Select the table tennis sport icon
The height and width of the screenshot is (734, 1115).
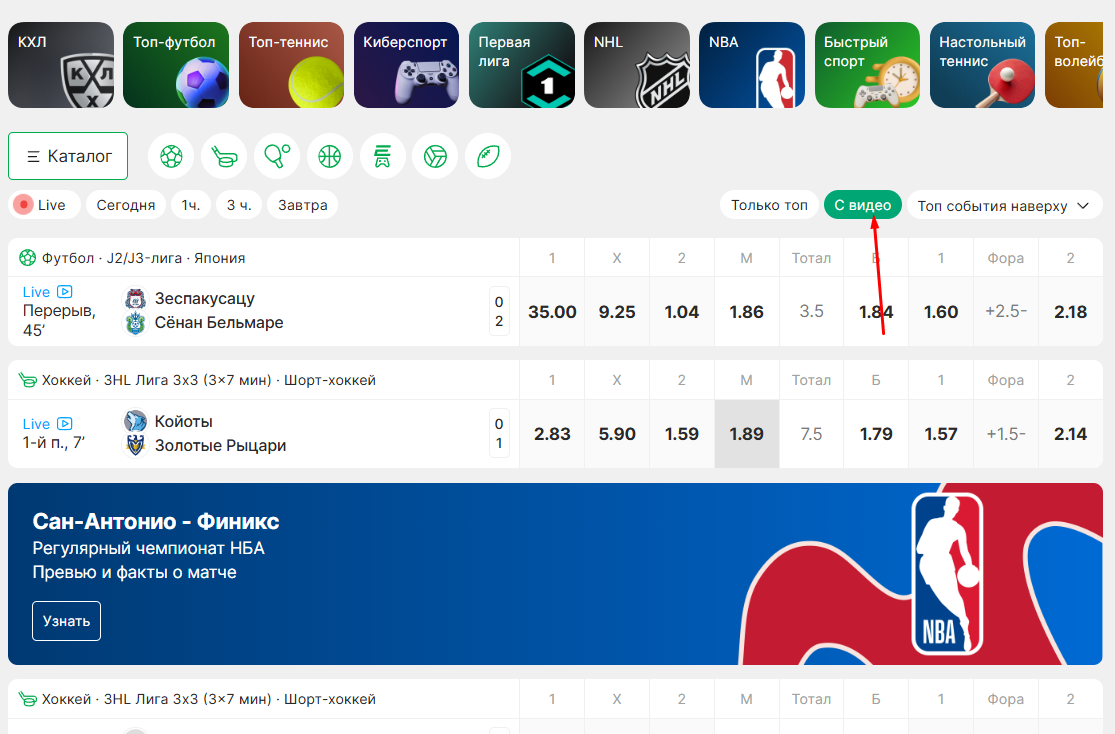pyautogui.click(x=277, y=157)
